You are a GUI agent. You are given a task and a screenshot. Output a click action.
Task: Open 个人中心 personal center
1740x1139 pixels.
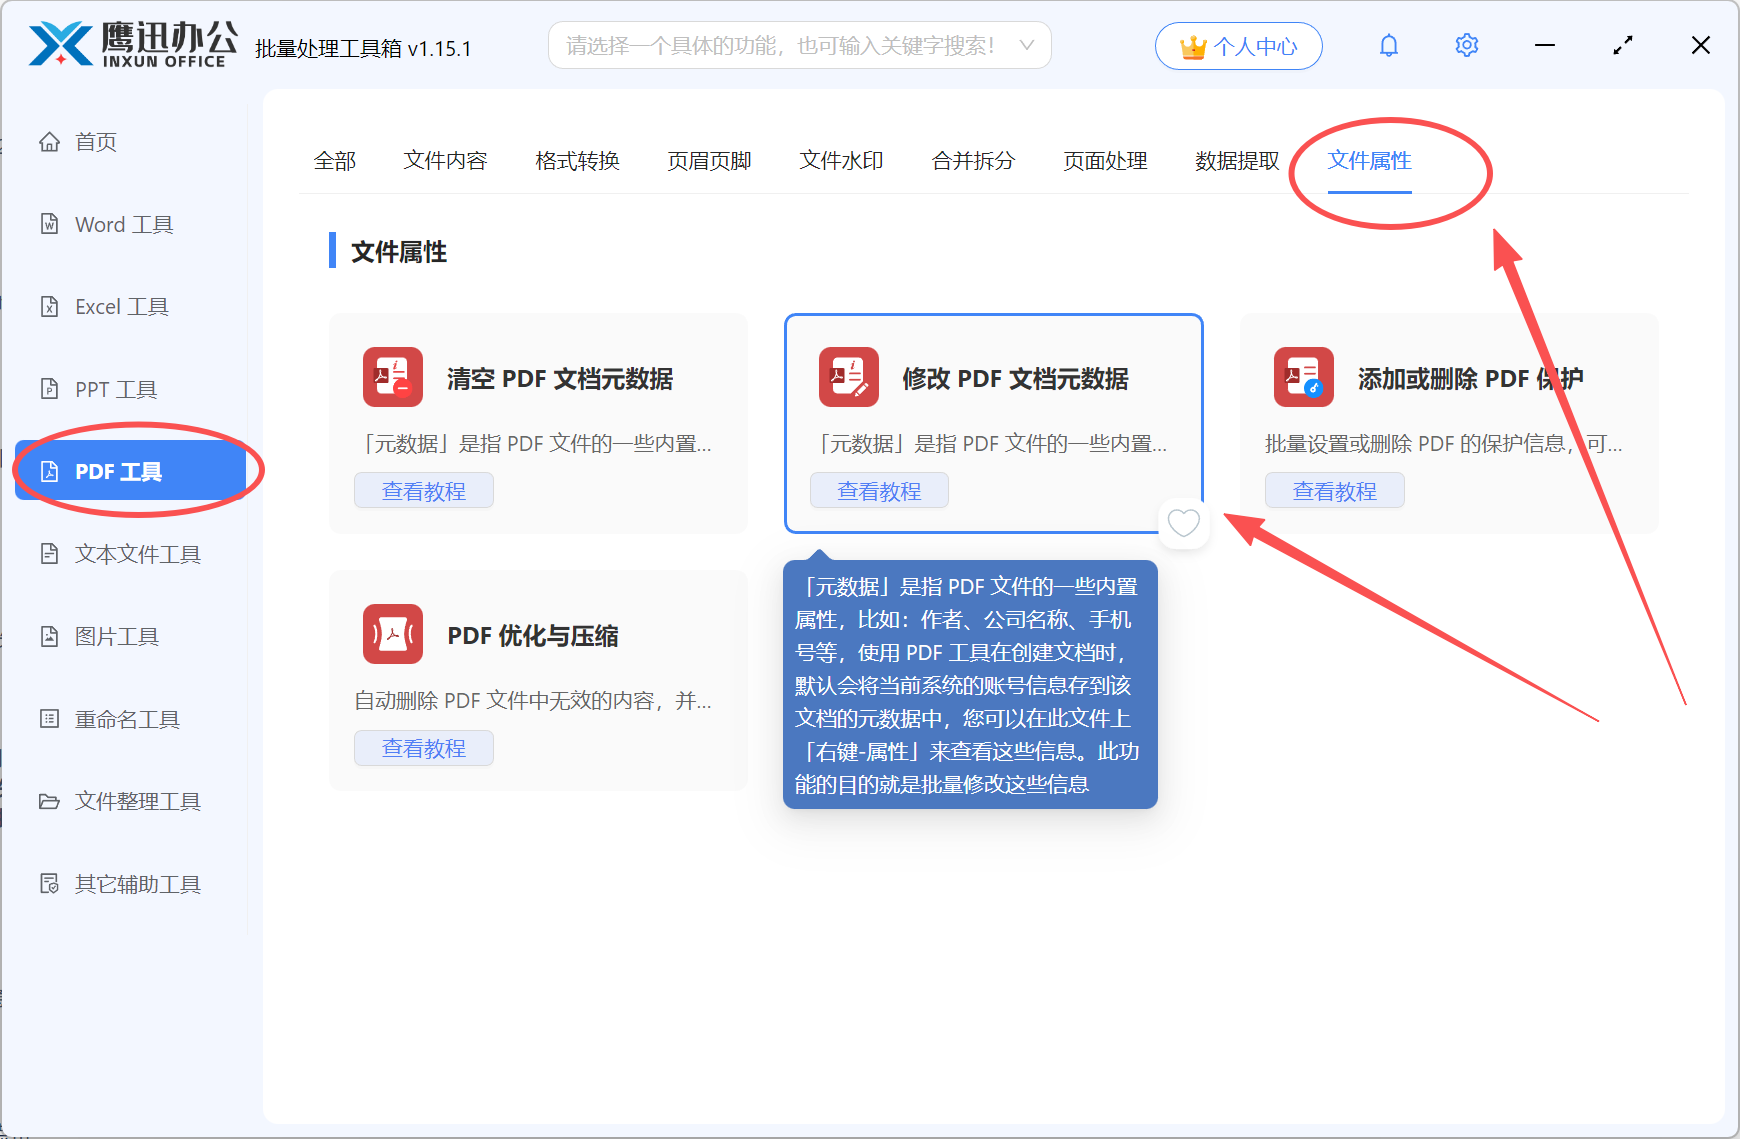1239,45
